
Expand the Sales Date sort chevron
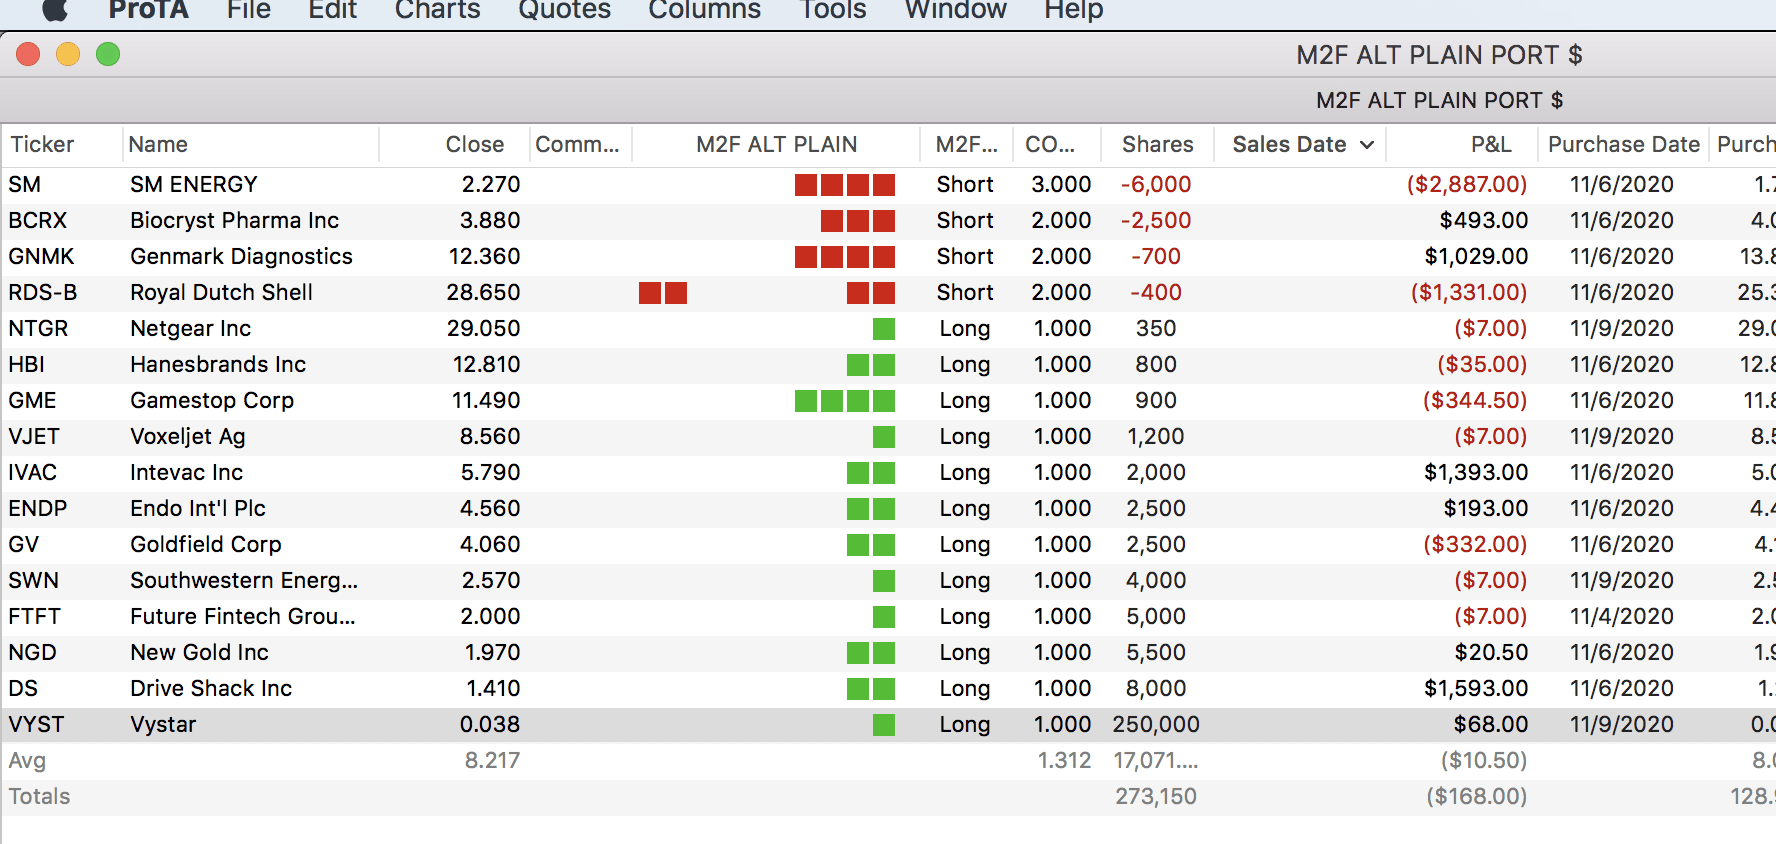[x=1367, y=145]
